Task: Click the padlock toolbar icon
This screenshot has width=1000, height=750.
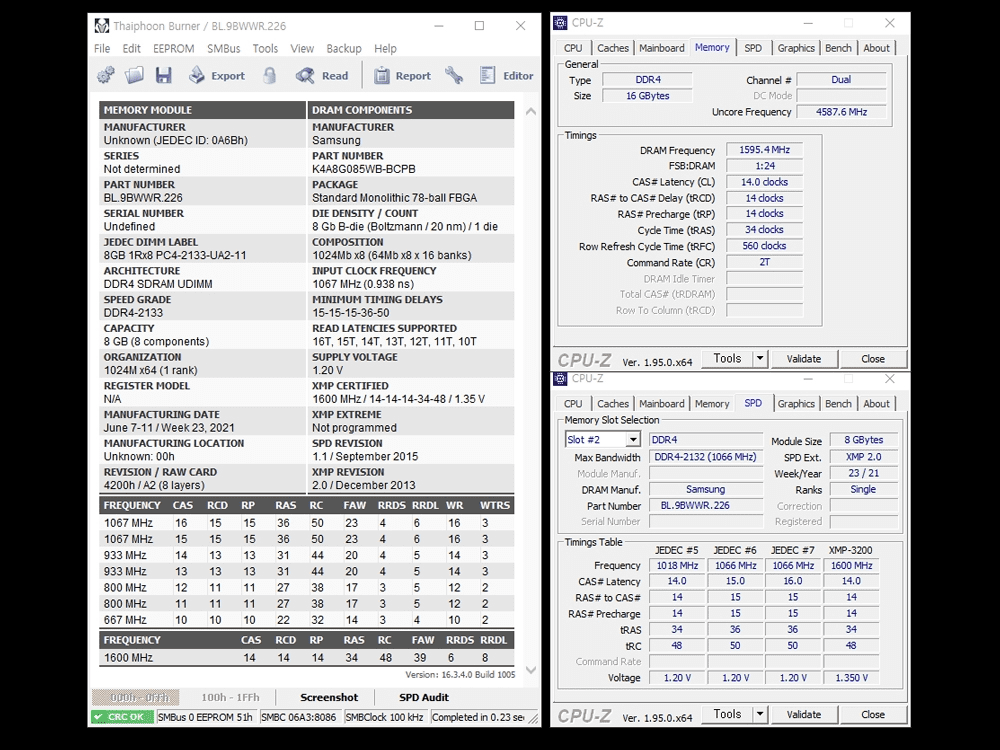Action: click(x=270, y=75)
